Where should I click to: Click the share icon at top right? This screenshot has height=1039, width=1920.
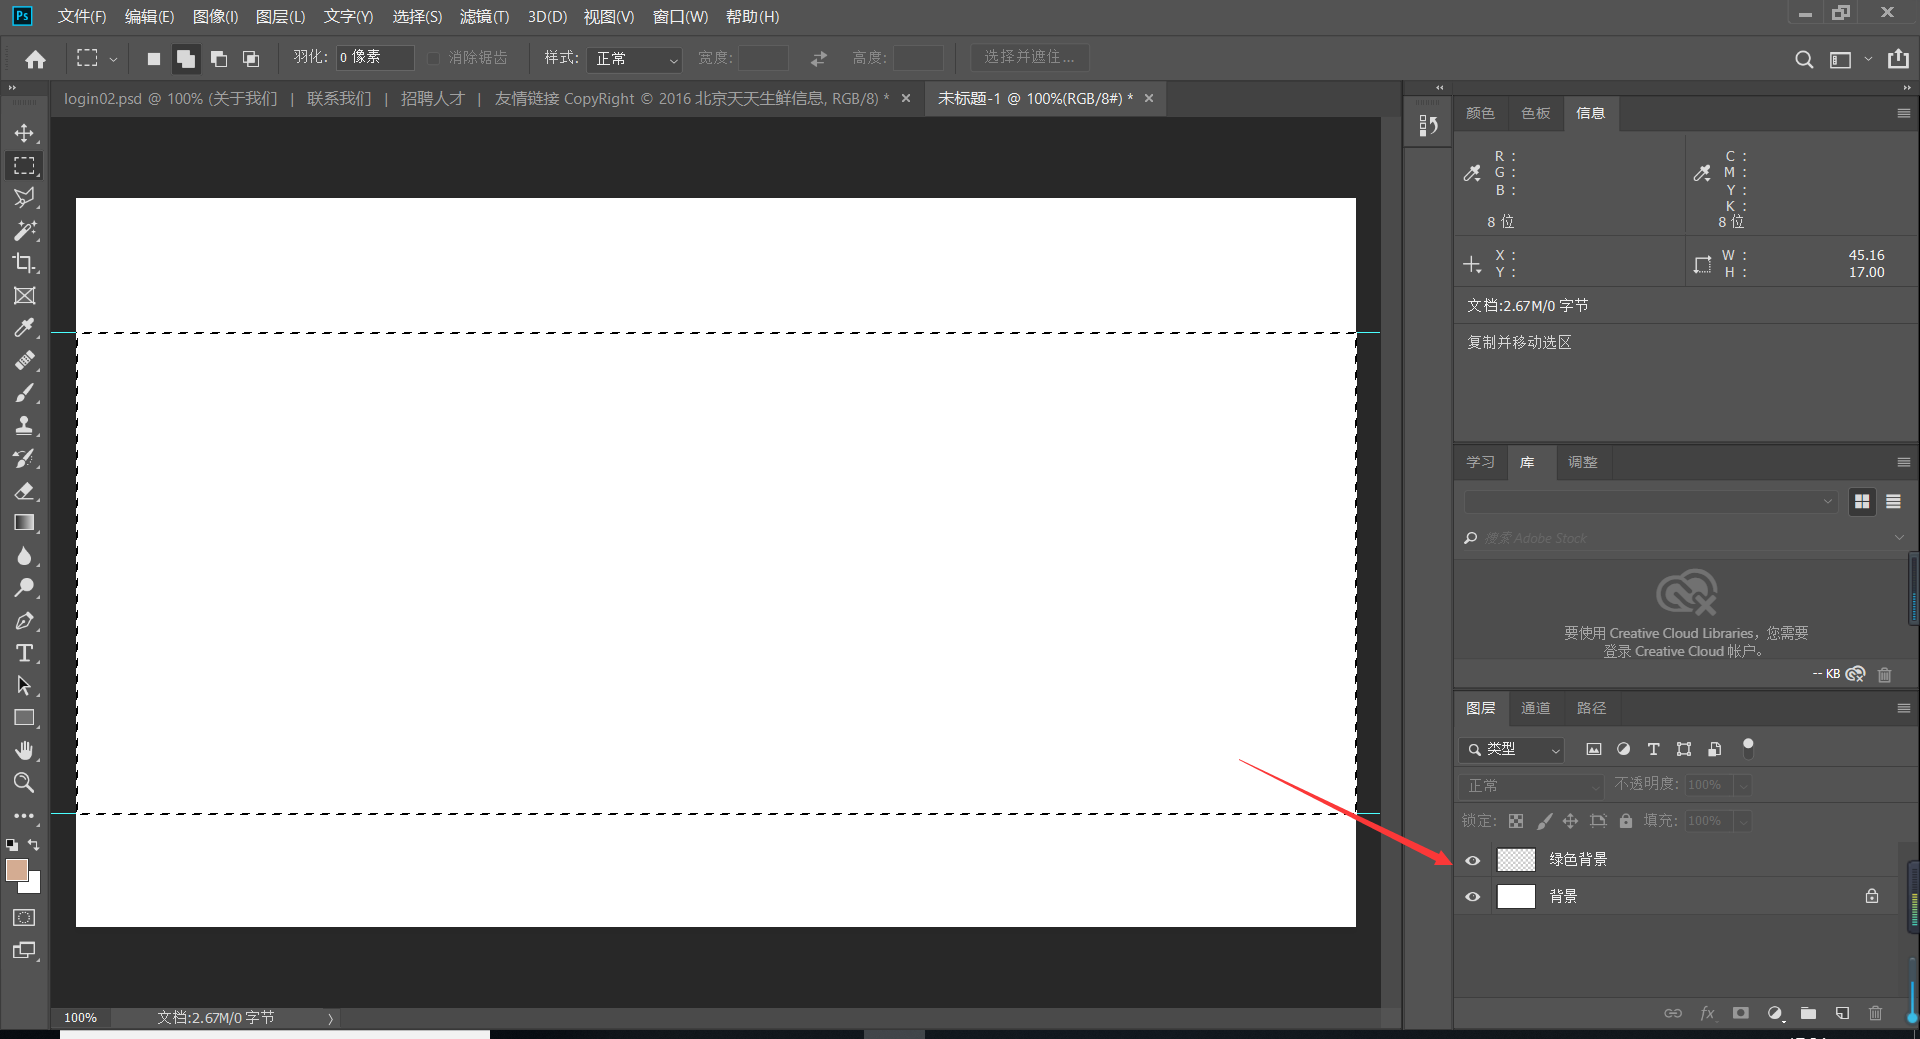[x=1898, y=59]
